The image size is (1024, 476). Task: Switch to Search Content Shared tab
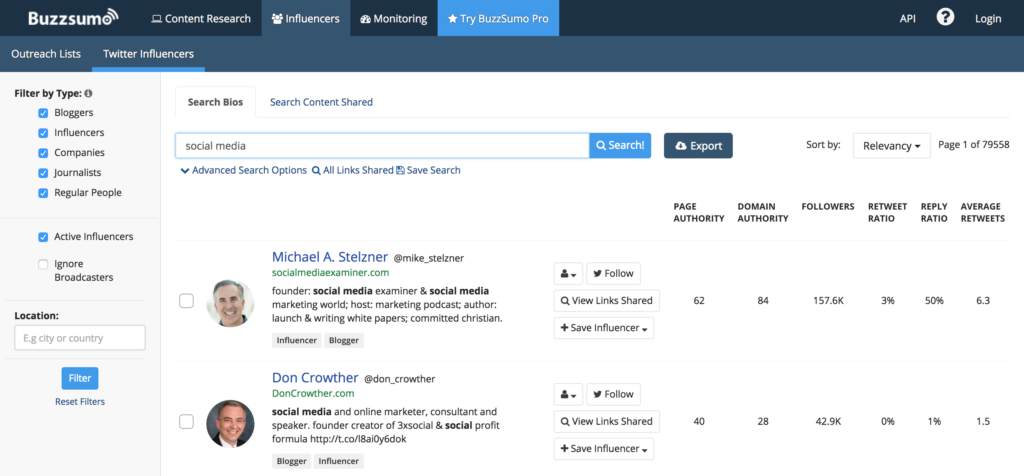coord(321,103)
